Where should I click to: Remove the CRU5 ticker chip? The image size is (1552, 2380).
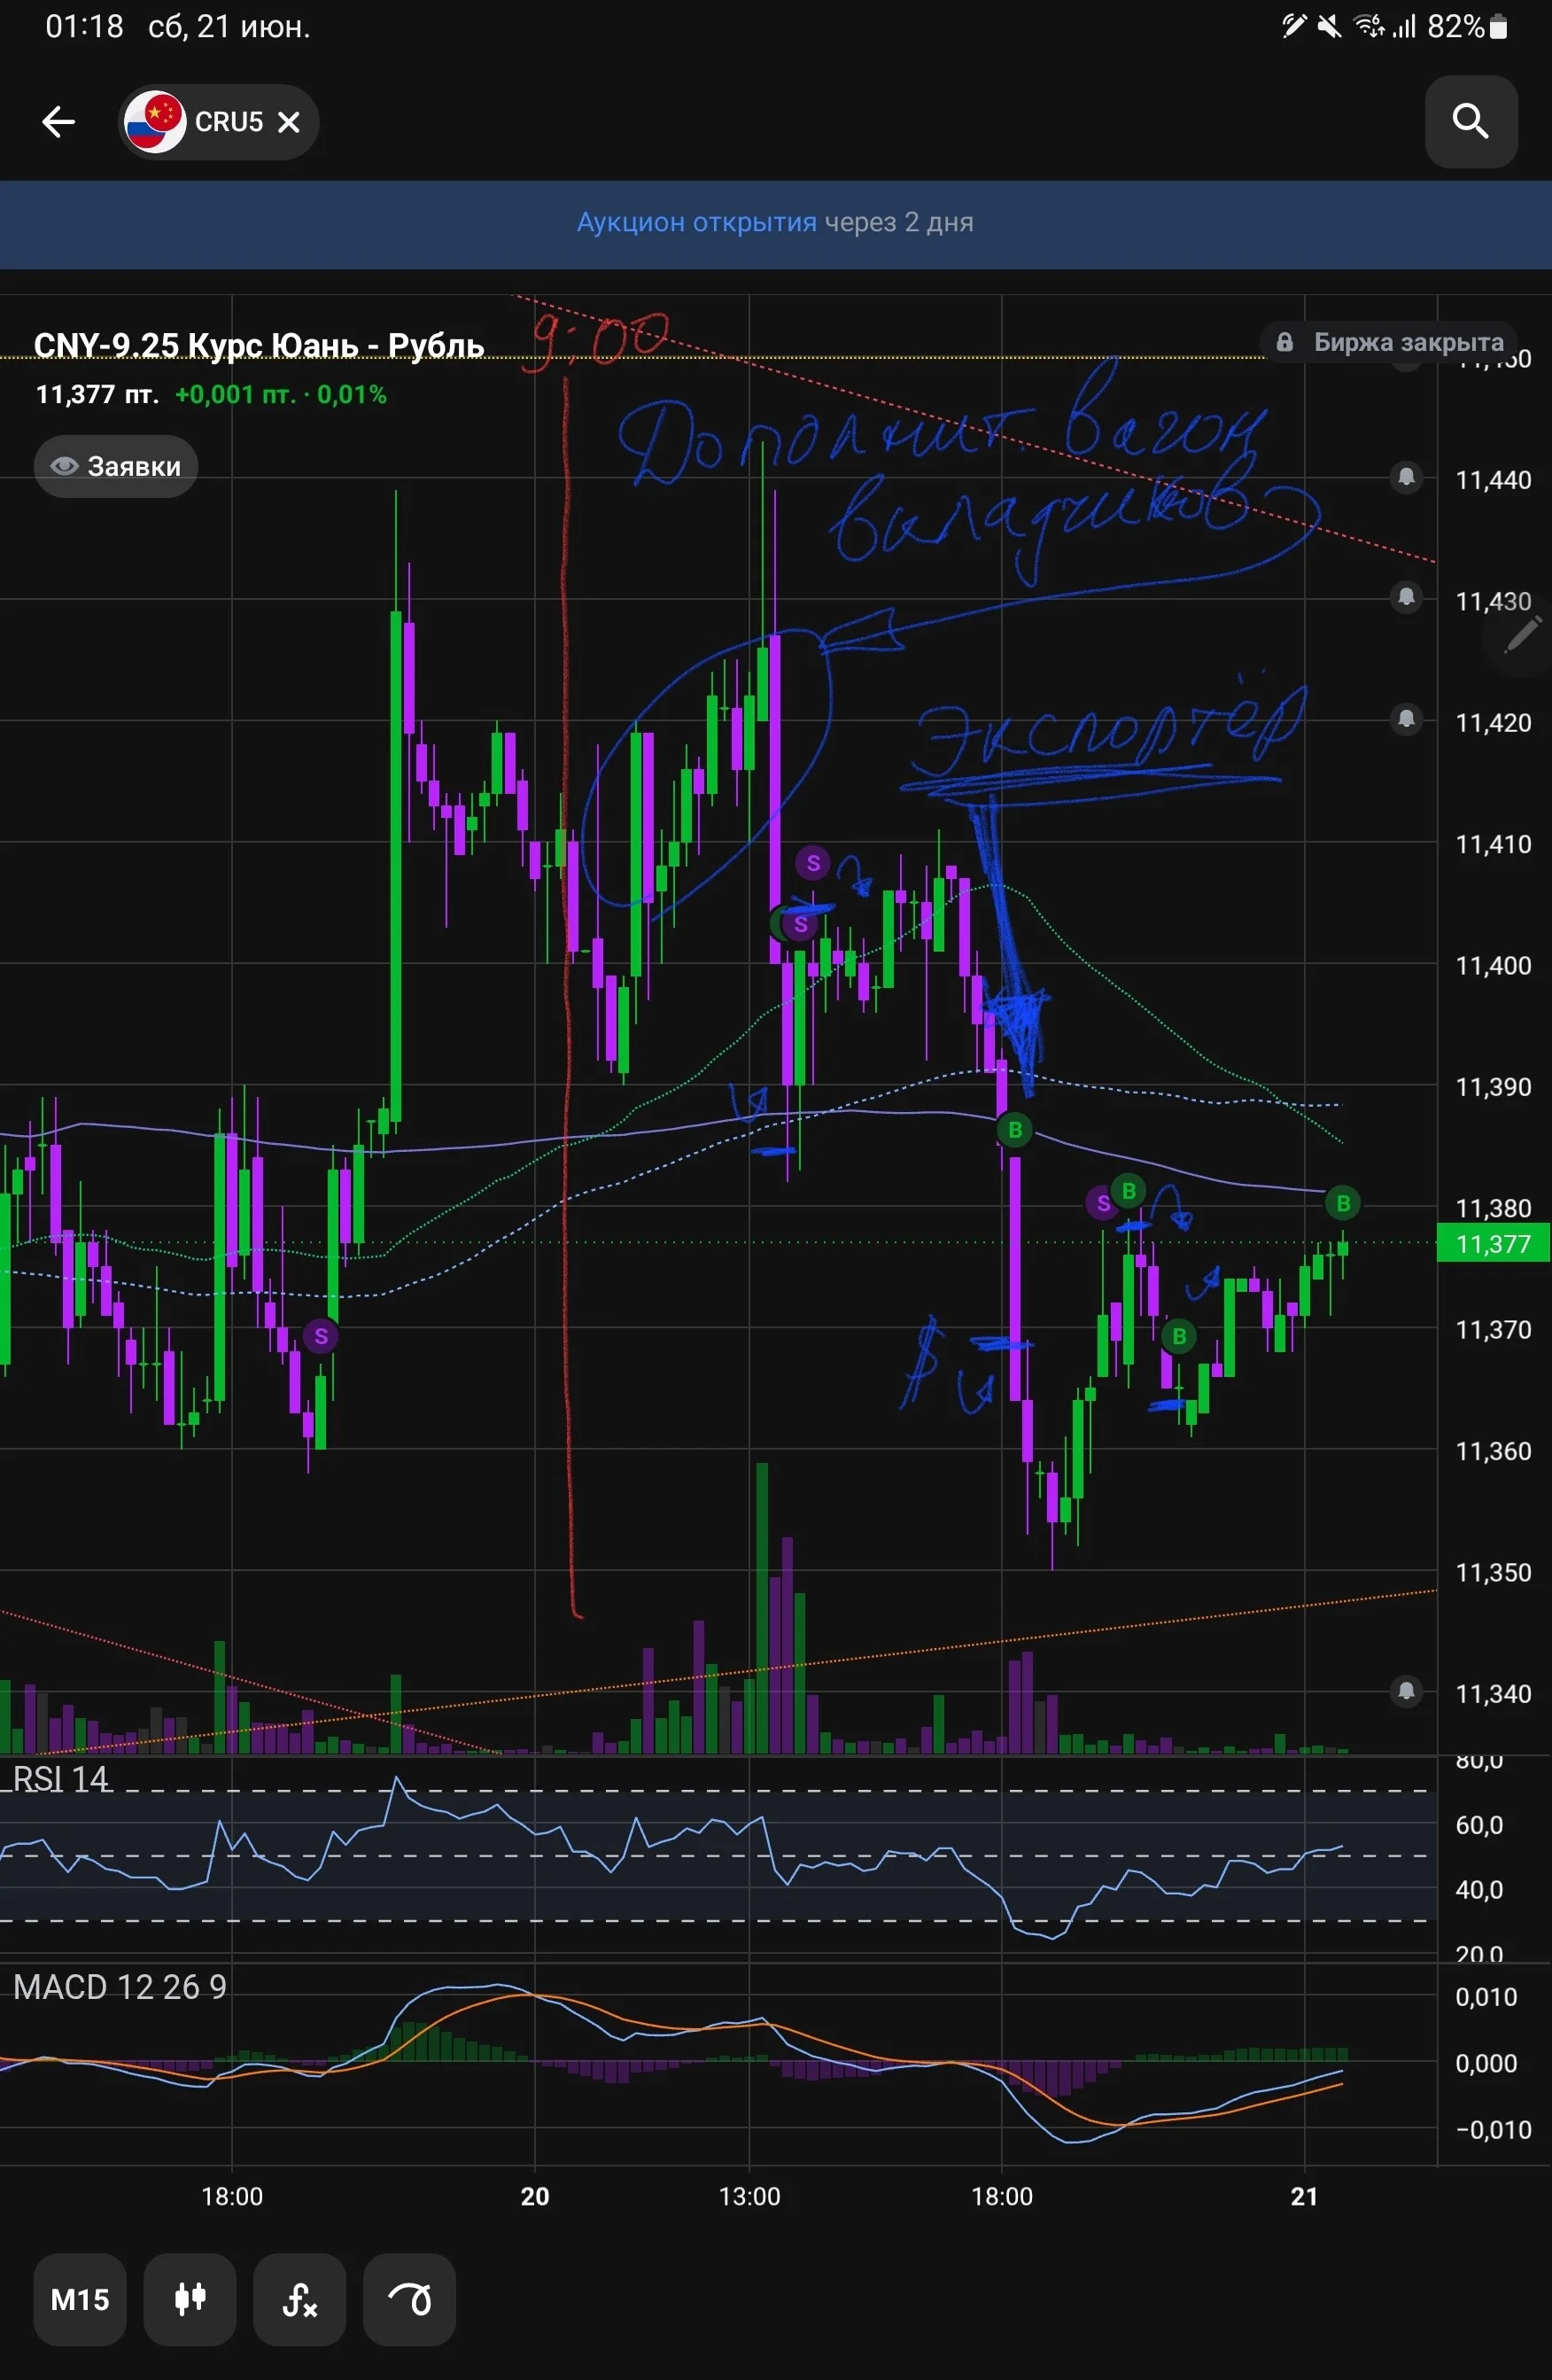click(289, 122)
